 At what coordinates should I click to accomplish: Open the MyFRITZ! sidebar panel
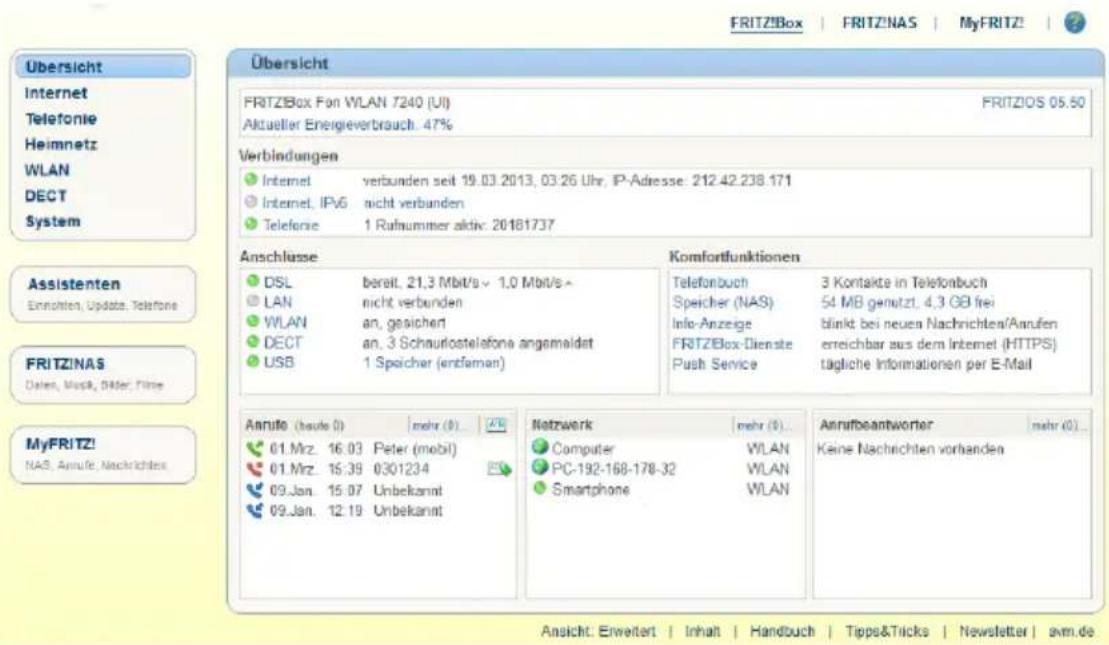[103, 454]
